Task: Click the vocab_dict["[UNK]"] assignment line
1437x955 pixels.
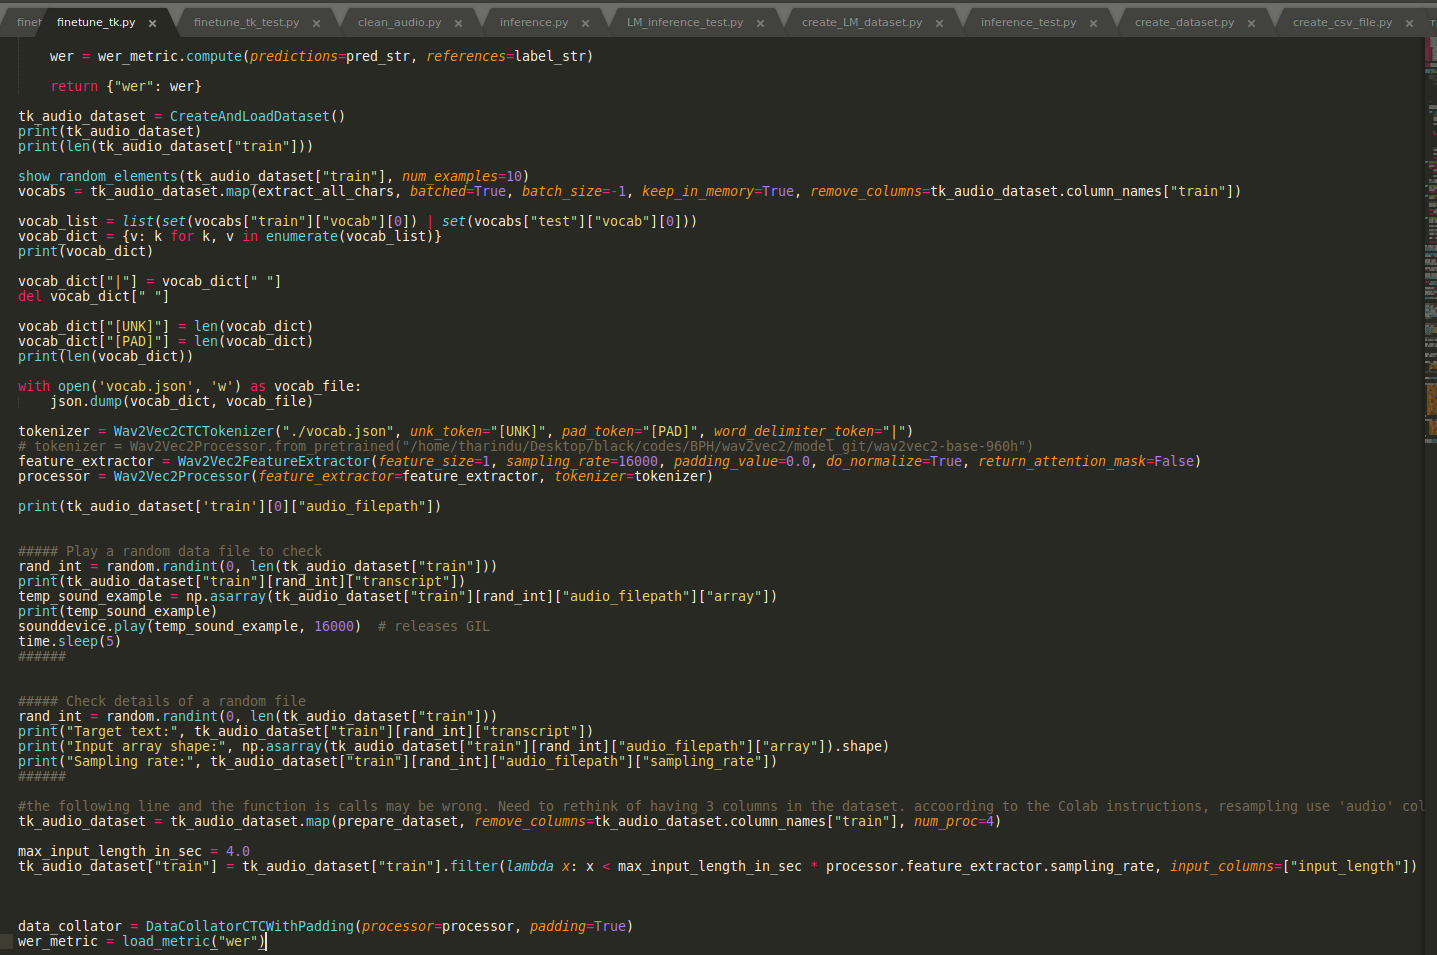Action: point(165,327)
